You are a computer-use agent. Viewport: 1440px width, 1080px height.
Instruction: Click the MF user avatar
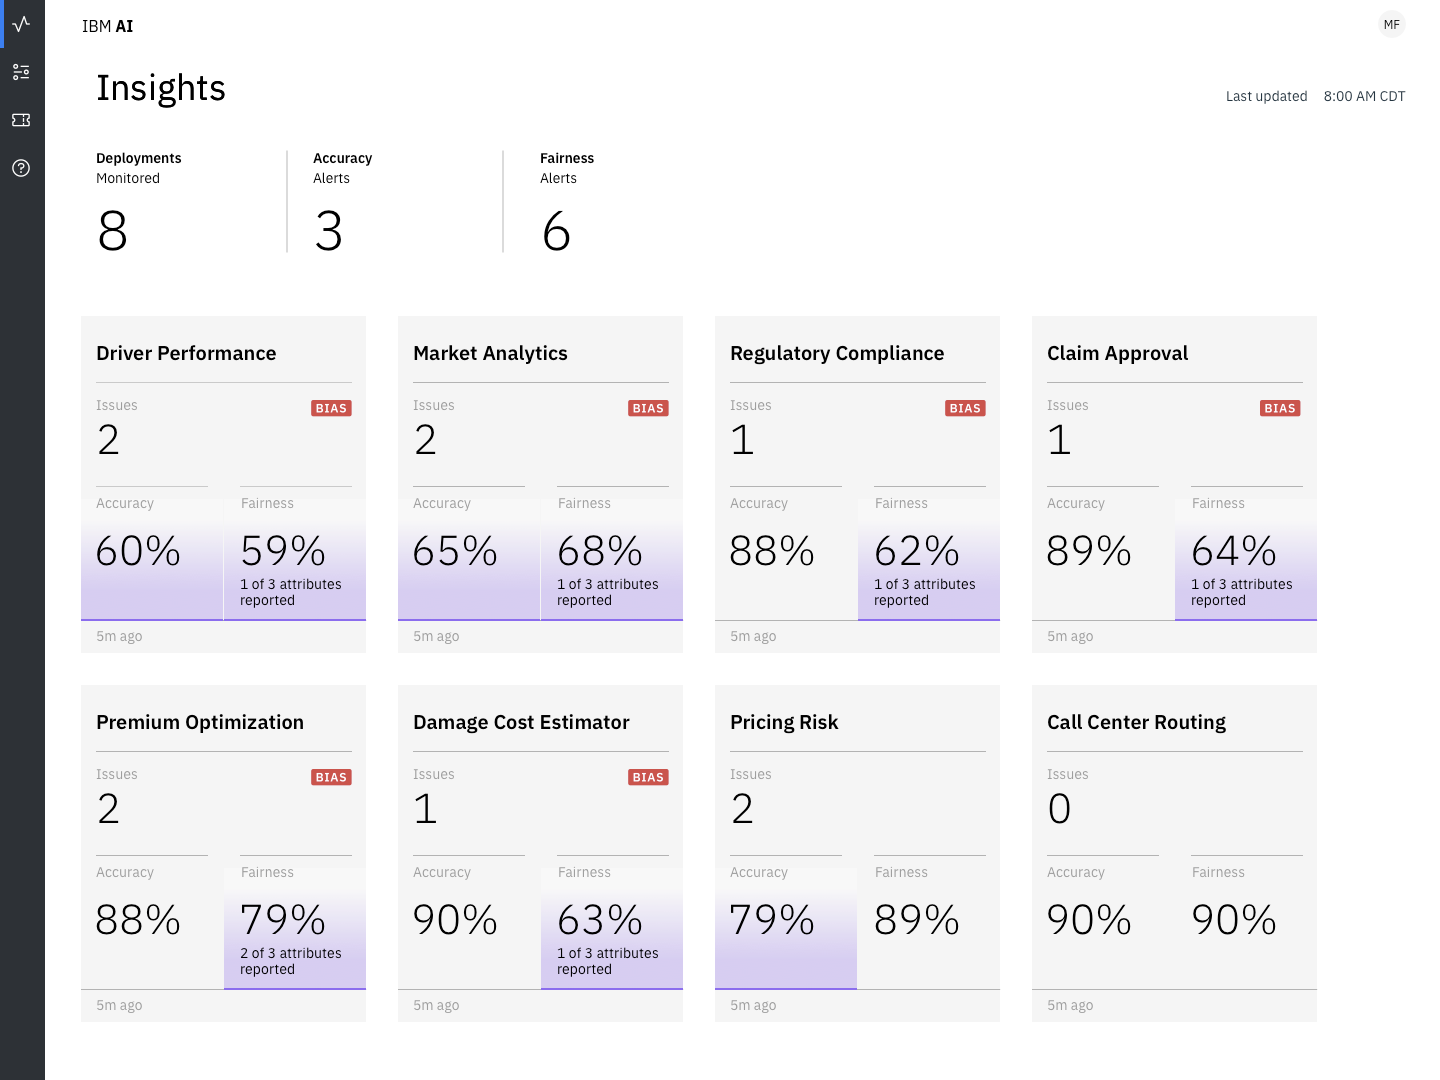(x=1391, y=25)
